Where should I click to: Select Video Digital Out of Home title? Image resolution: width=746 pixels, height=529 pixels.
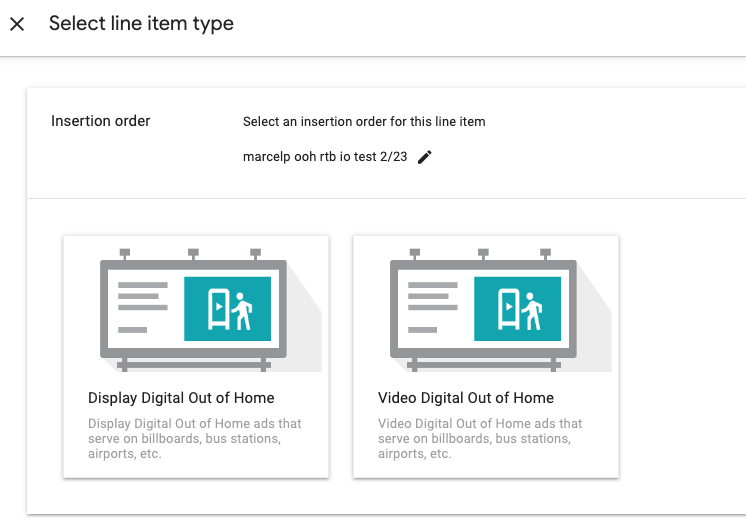[466, 398]
